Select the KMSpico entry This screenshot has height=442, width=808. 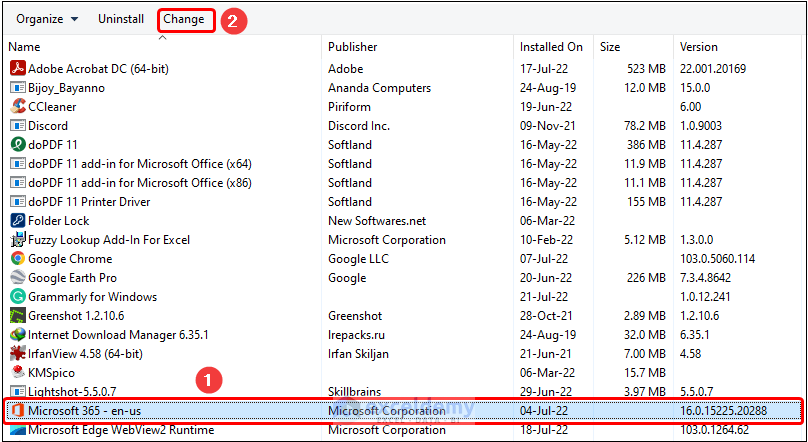(52, 372)
